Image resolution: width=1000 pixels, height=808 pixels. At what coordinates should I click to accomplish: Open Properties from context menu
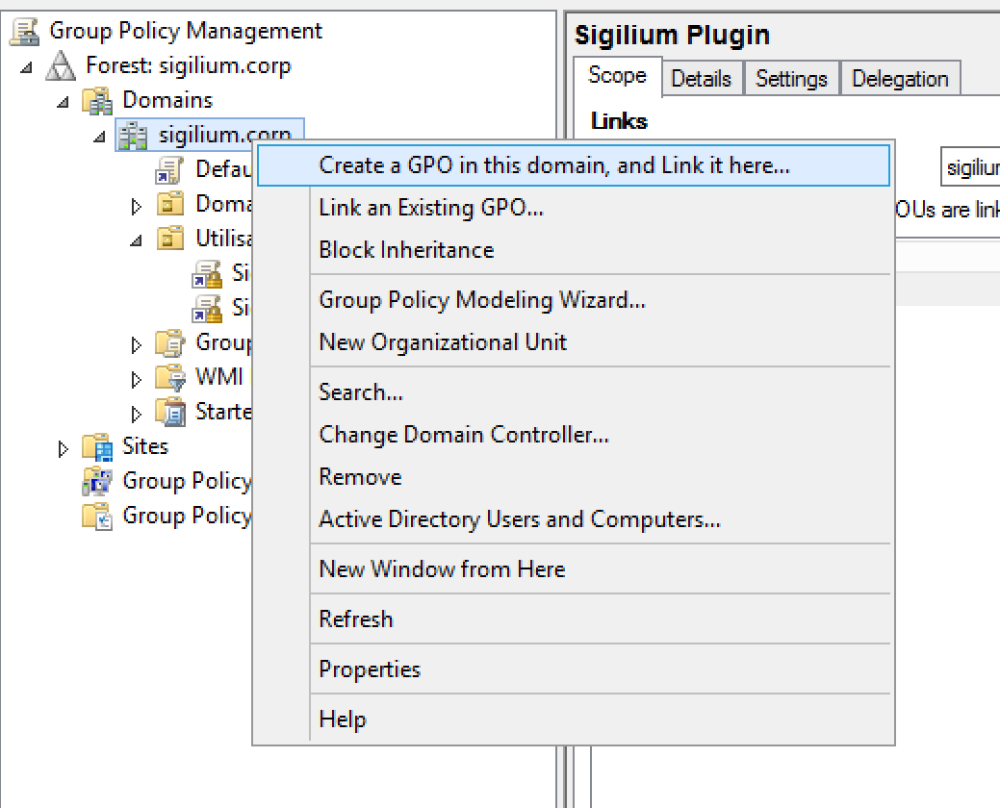point(573,669)
